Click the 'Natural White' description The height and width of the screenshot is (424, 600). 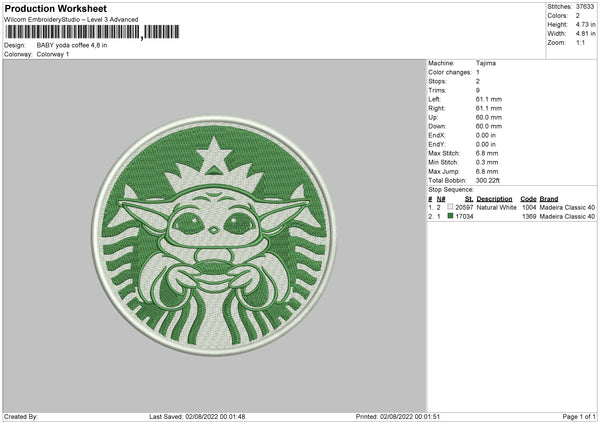pyautogui.click(x=496, y=207)
